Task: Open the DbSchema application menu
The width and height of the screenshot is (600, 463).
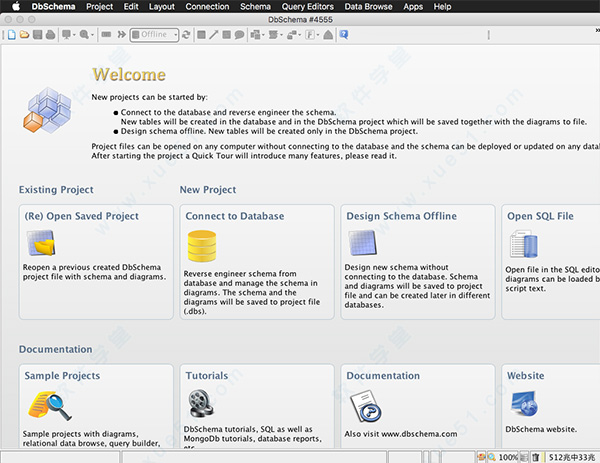Action: pyautogui.click(x=53, y=7)
